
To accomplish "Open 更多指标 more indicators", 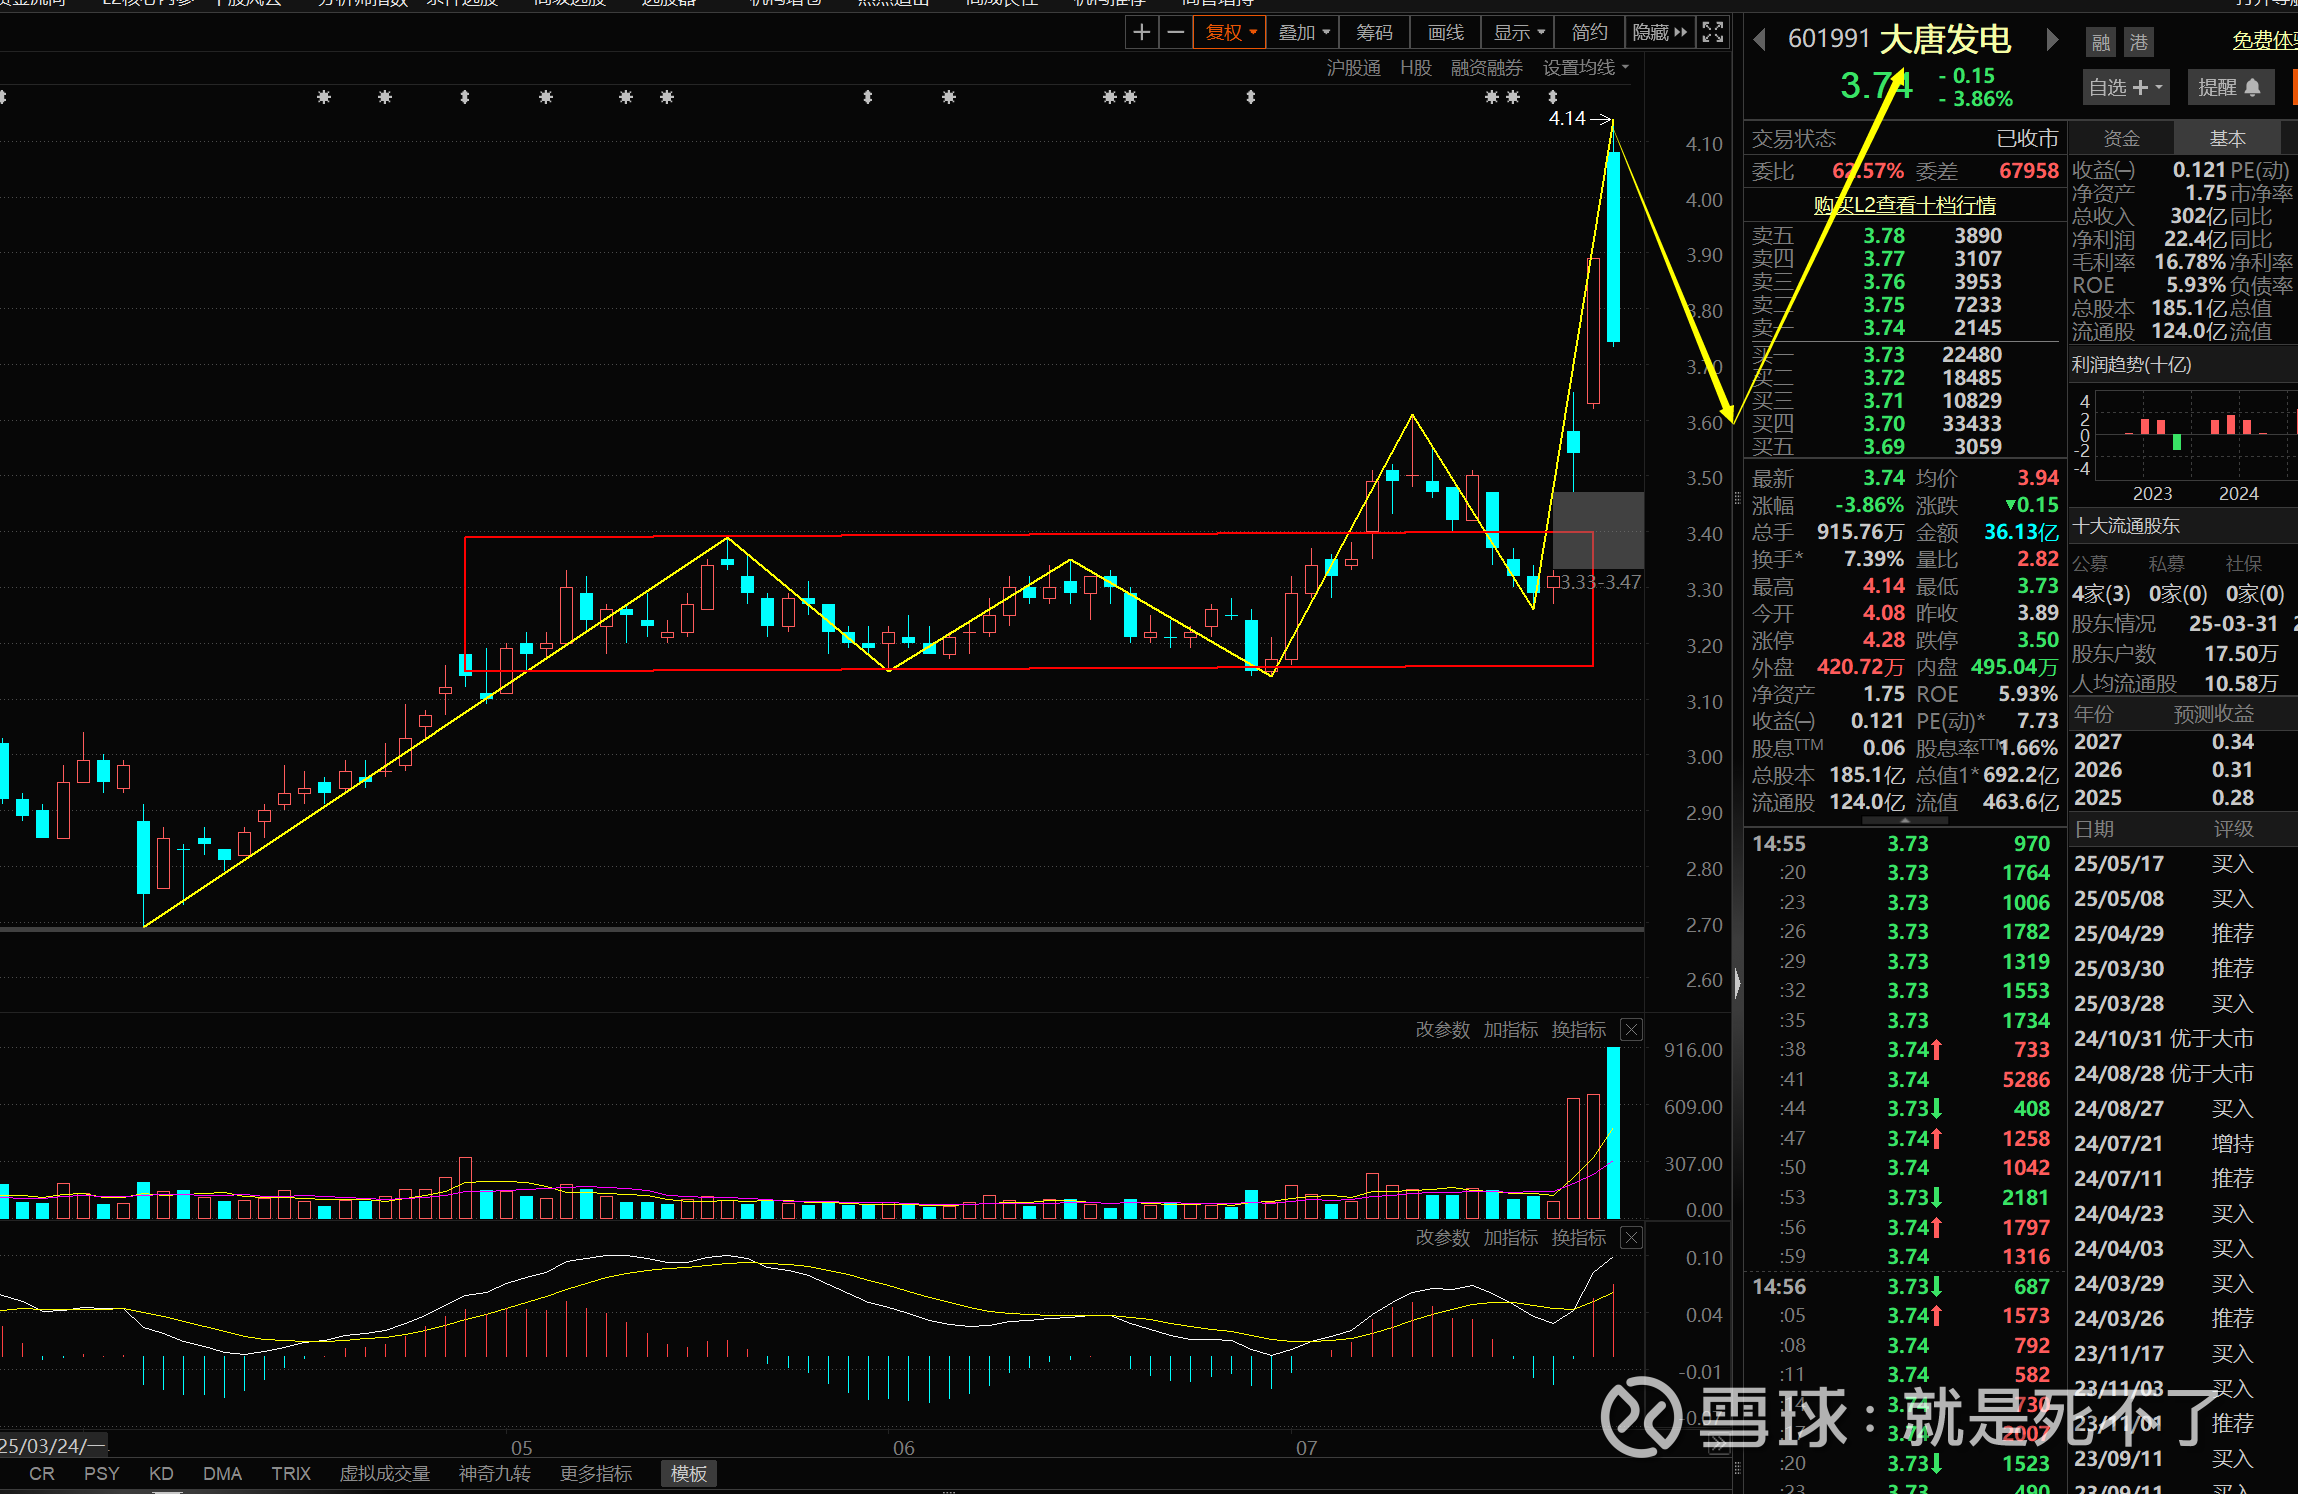I will 596,1474.
